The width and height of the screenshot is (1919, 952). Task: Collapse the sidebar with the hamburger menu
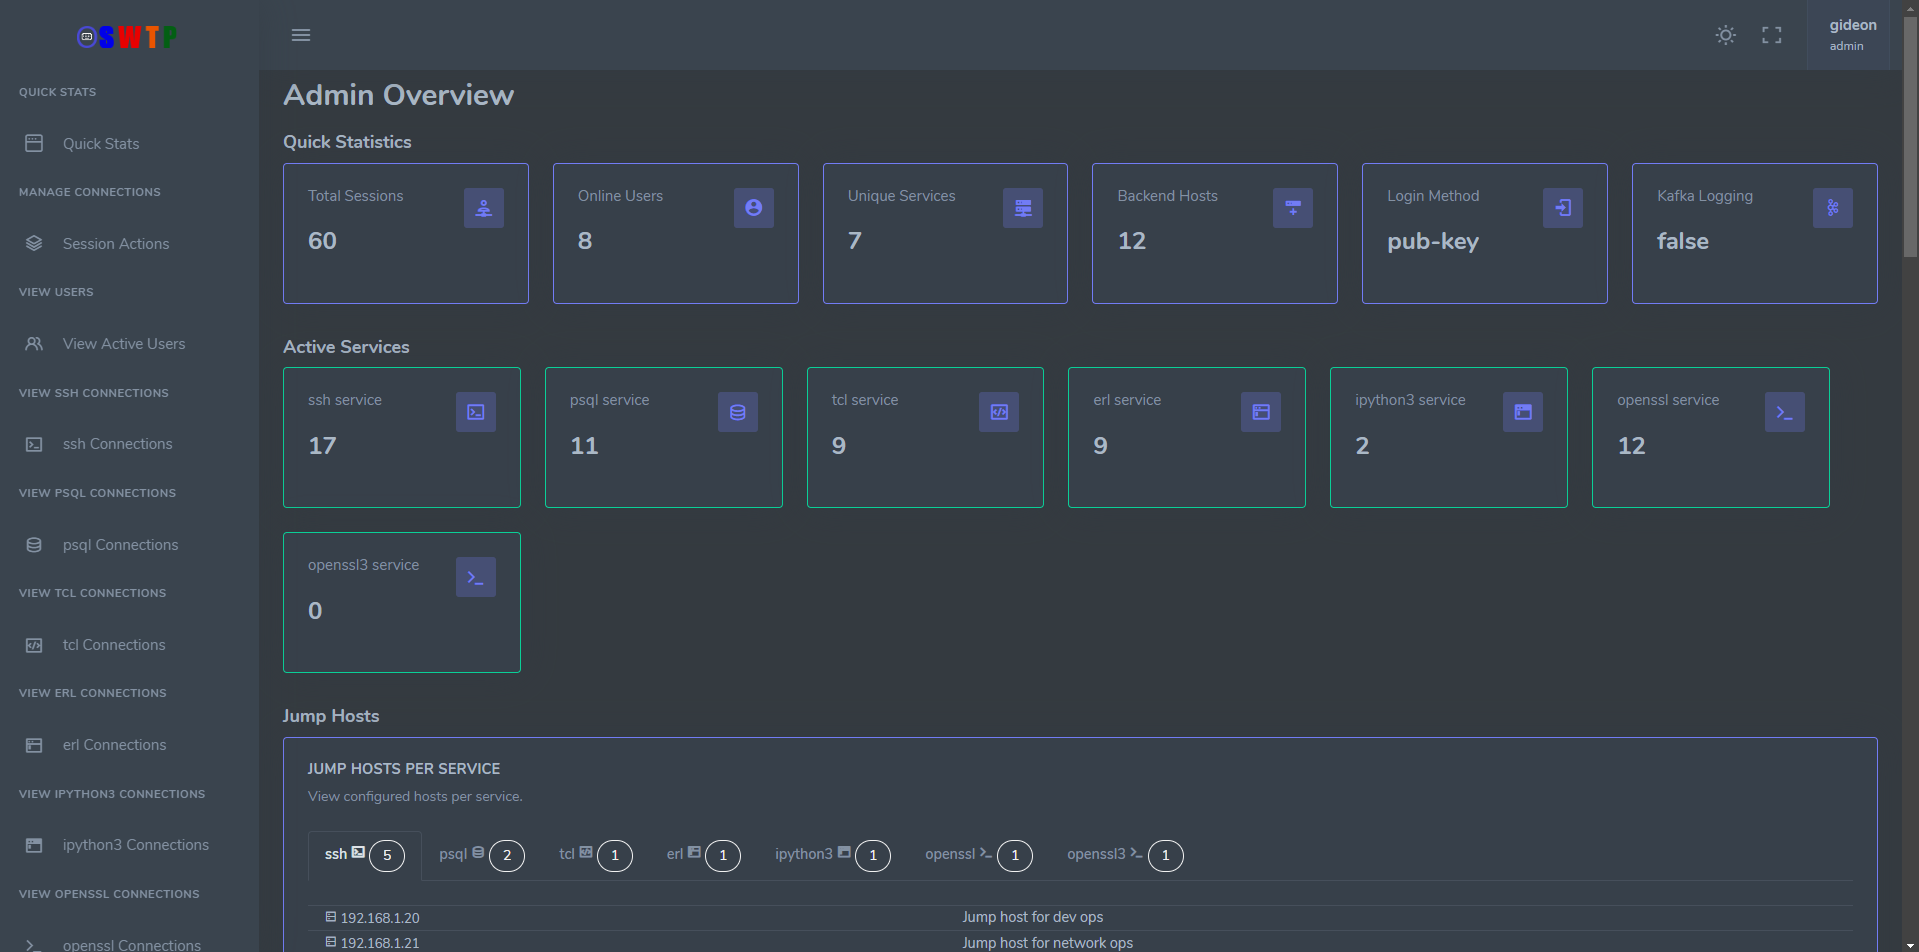click(x=301, y=35)
